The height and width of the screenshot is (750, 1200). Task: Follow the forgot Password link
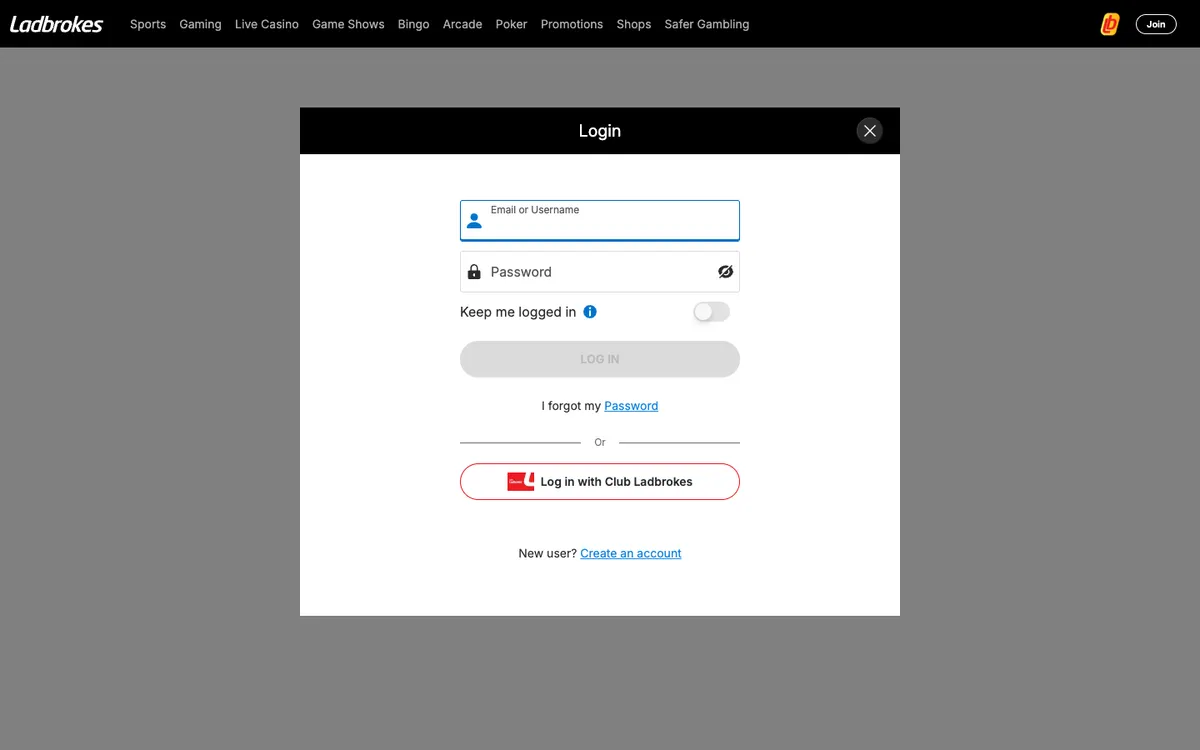[631, 406]
